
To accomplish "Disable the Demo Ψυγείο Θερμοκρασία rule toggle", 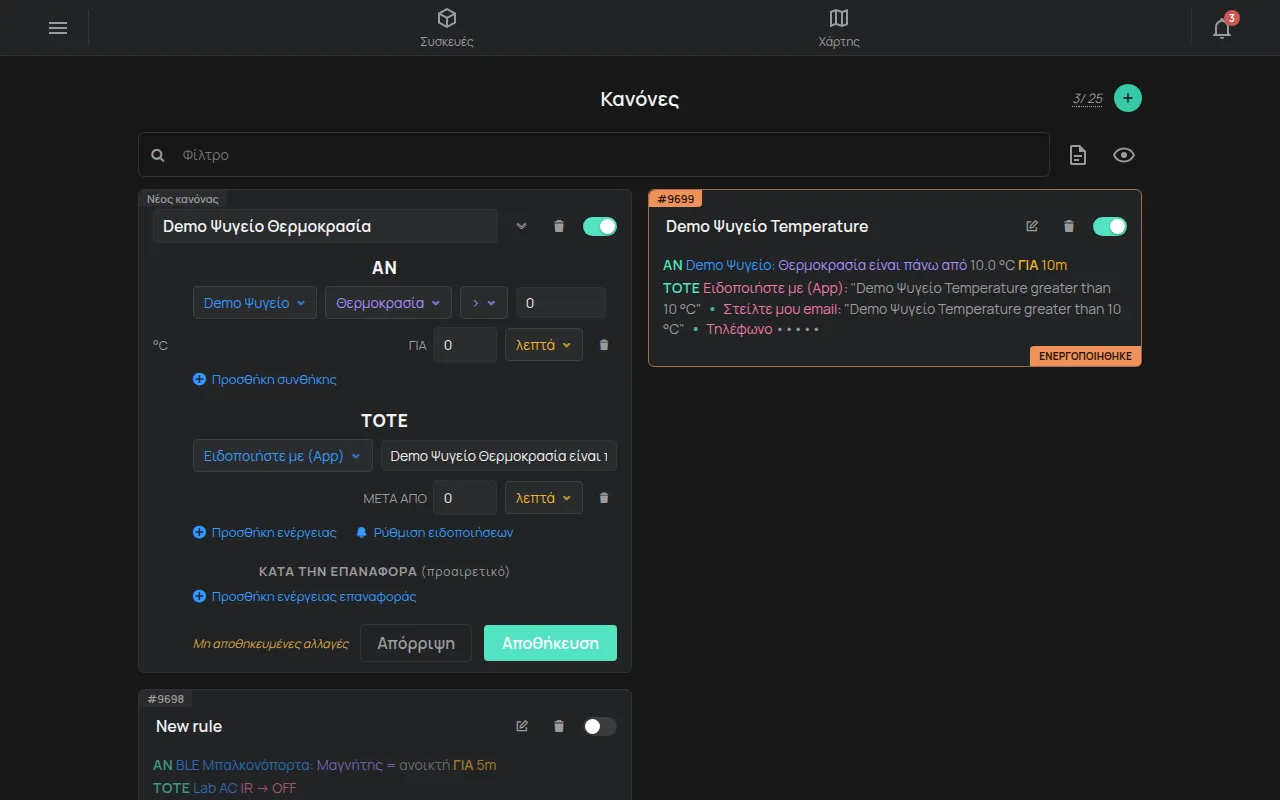I will (x=600, y=226).
